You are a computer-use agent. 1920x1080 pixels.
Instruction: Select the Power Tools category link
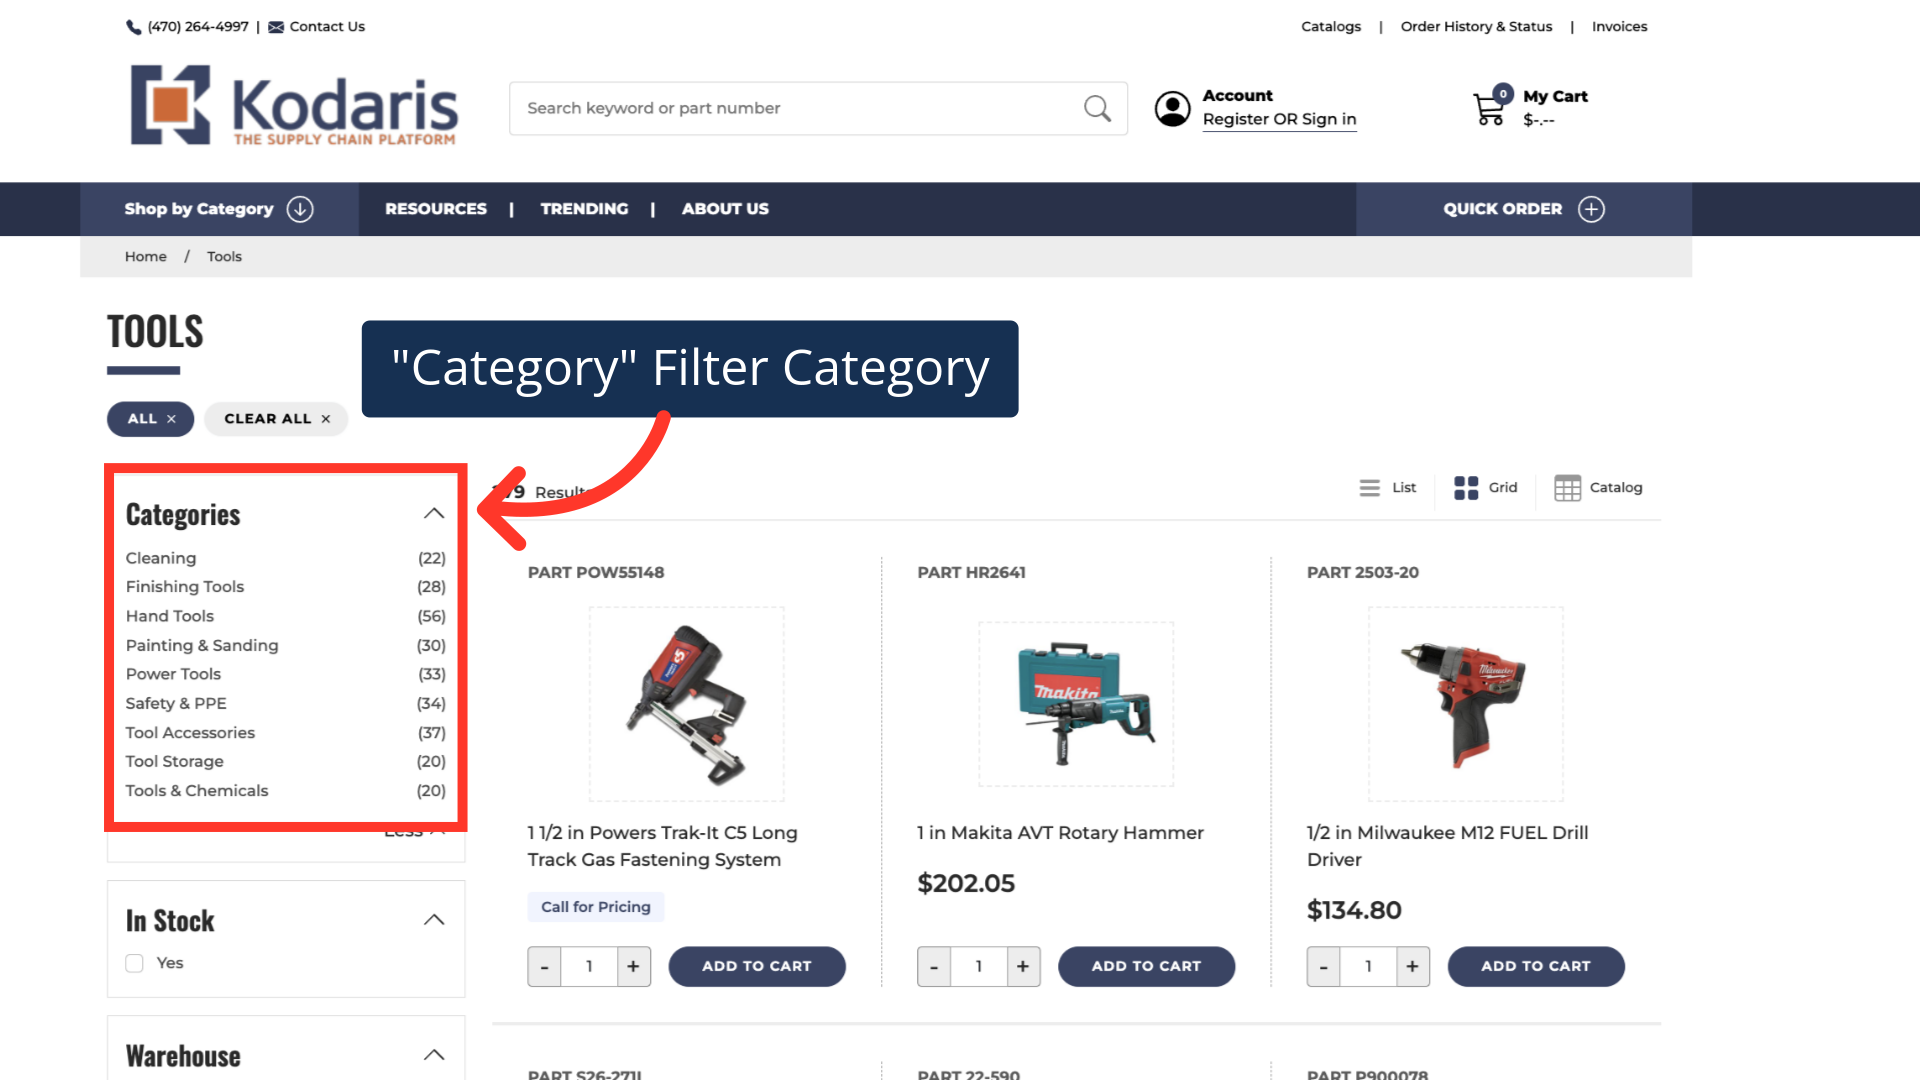[173, 674]
